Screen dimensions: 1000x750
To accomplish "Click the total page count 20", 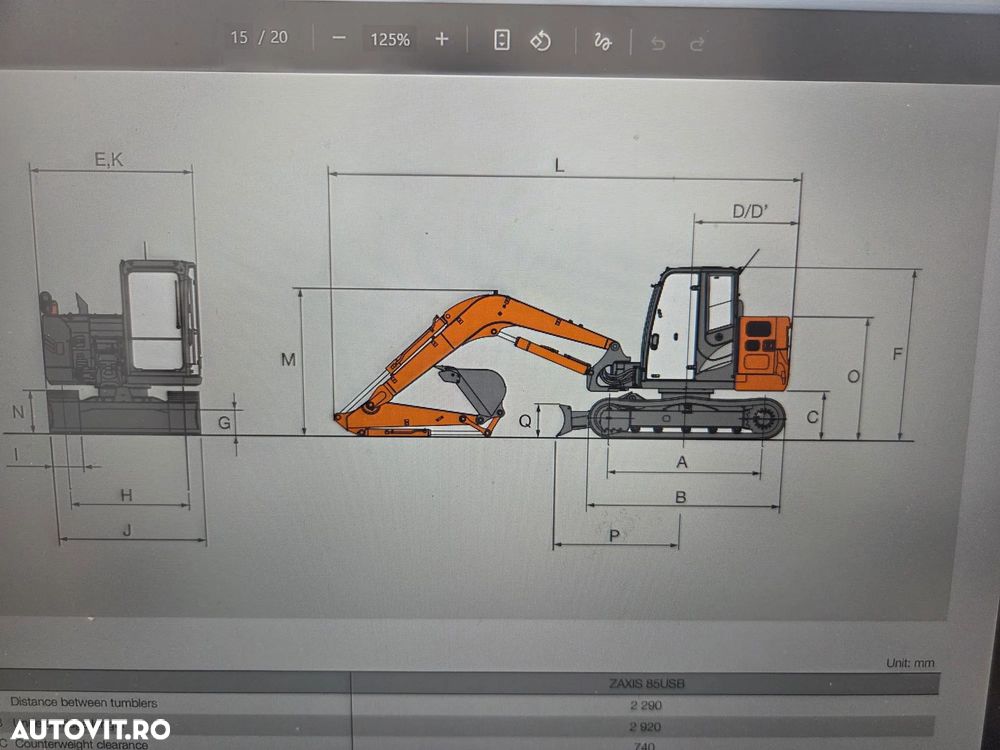I will [279, 37].
